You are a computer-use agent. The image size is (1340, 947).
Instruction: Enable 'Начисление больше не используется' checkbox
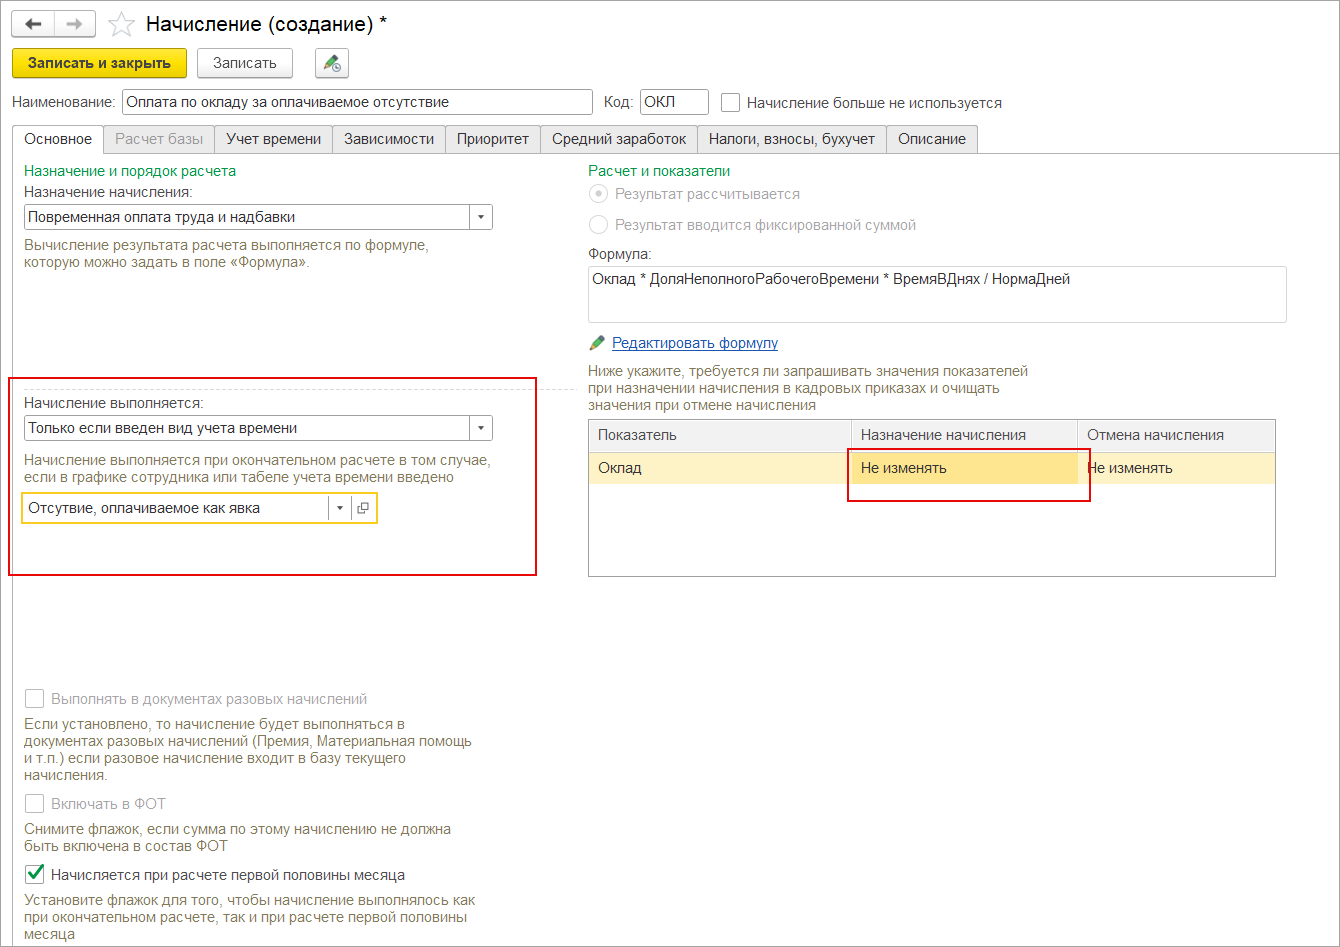[x=731, y=102]
